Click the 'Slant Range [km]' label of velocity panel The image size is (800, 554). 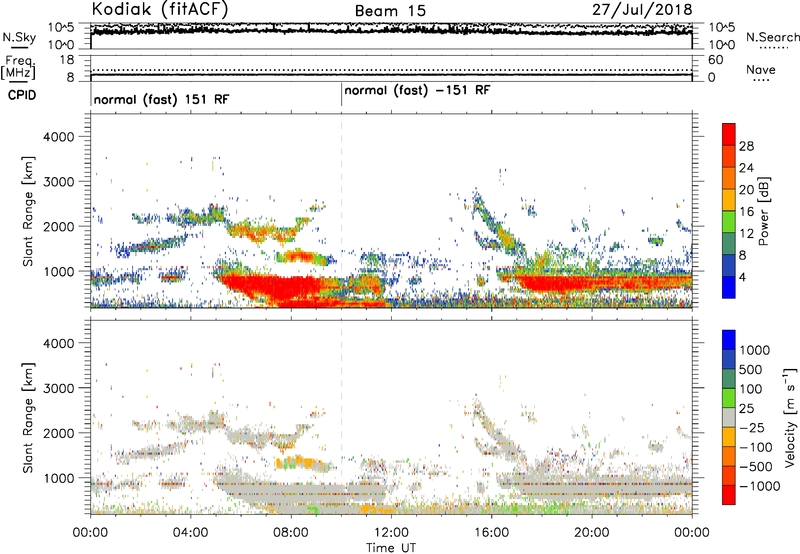tap(28, 418)
